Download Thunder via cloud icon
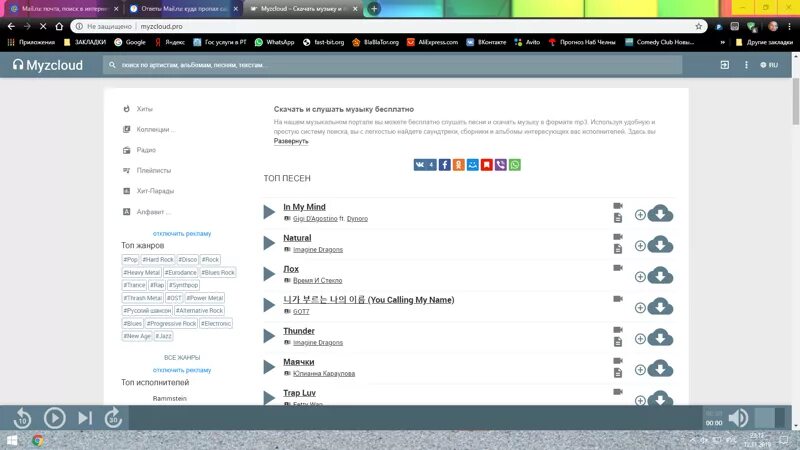800x450 pixels. pyautogui.click(x=660, y=338)
